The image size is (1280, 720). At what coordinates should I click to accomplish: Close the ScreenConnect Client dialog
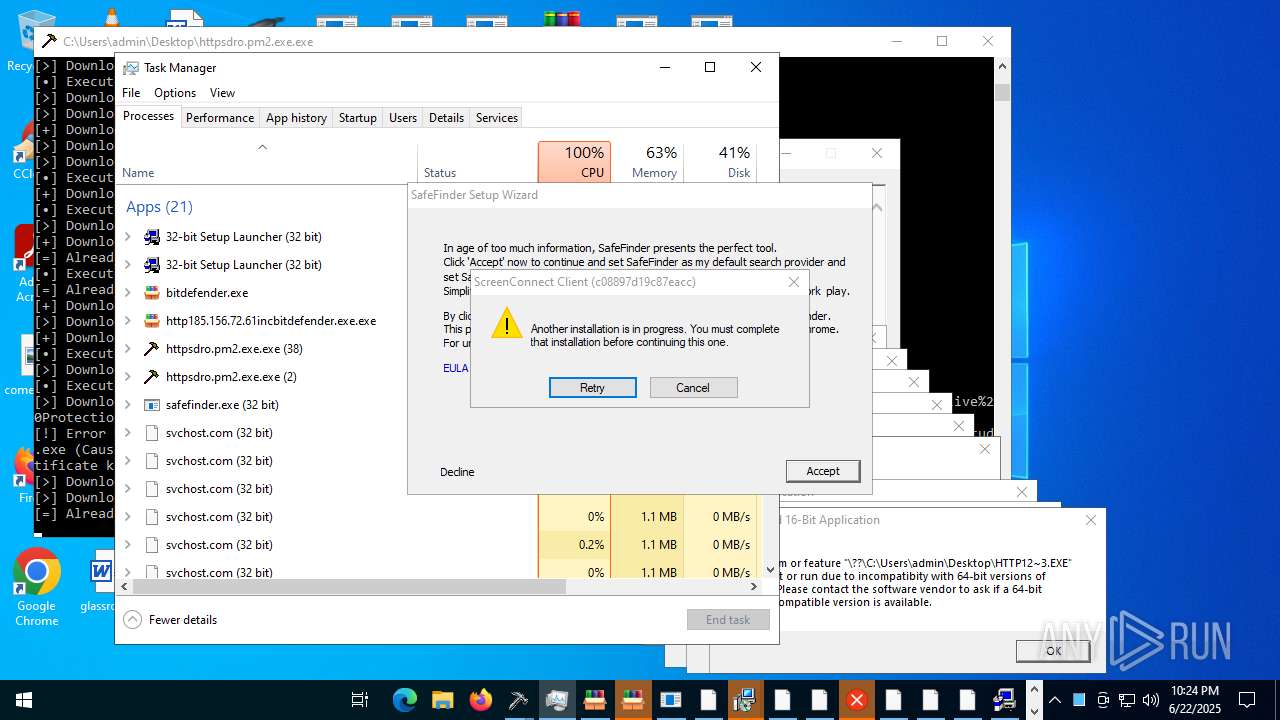click(794, 282)
